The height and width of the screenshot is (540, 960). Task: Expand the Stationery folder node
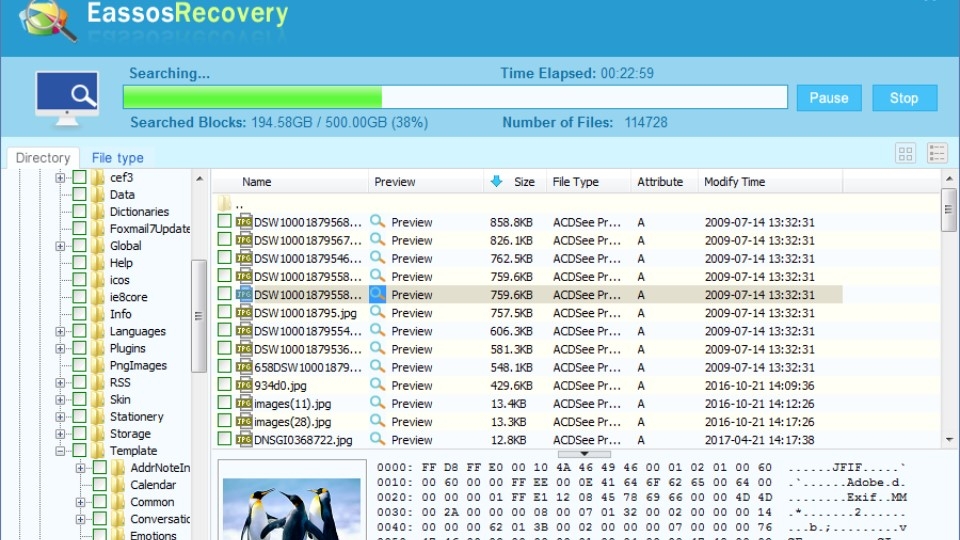pos(60,417)
